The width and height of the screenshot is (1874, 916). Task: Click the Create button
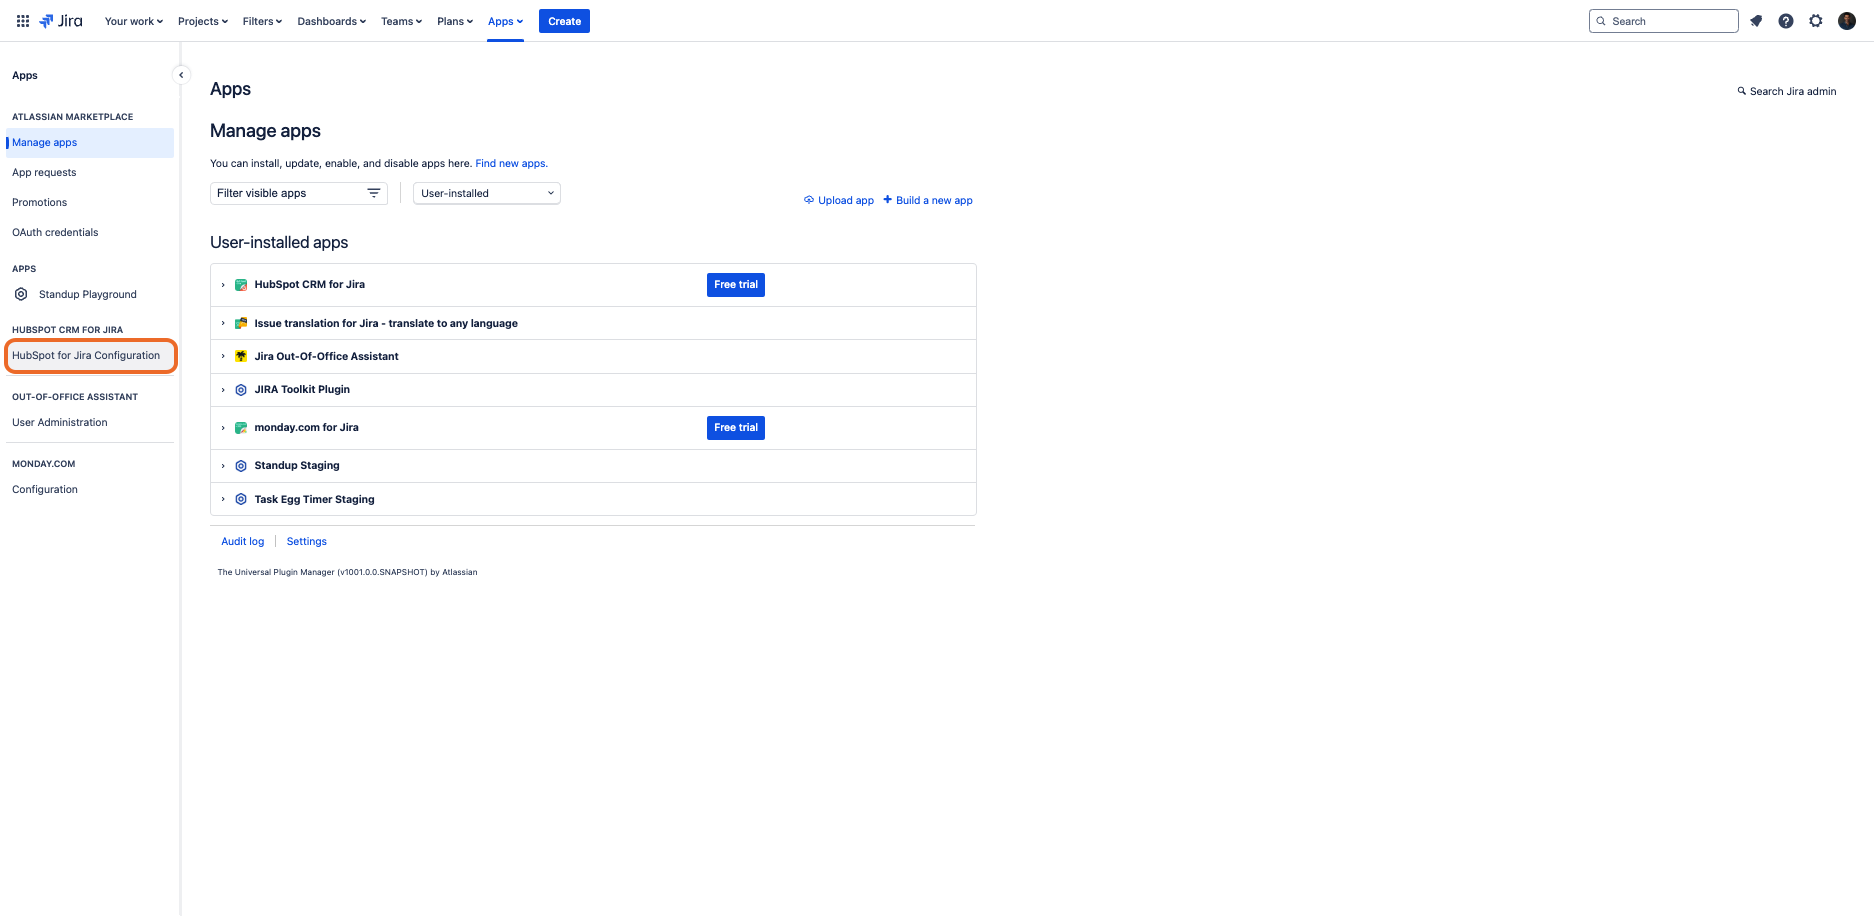click(564, 21)
